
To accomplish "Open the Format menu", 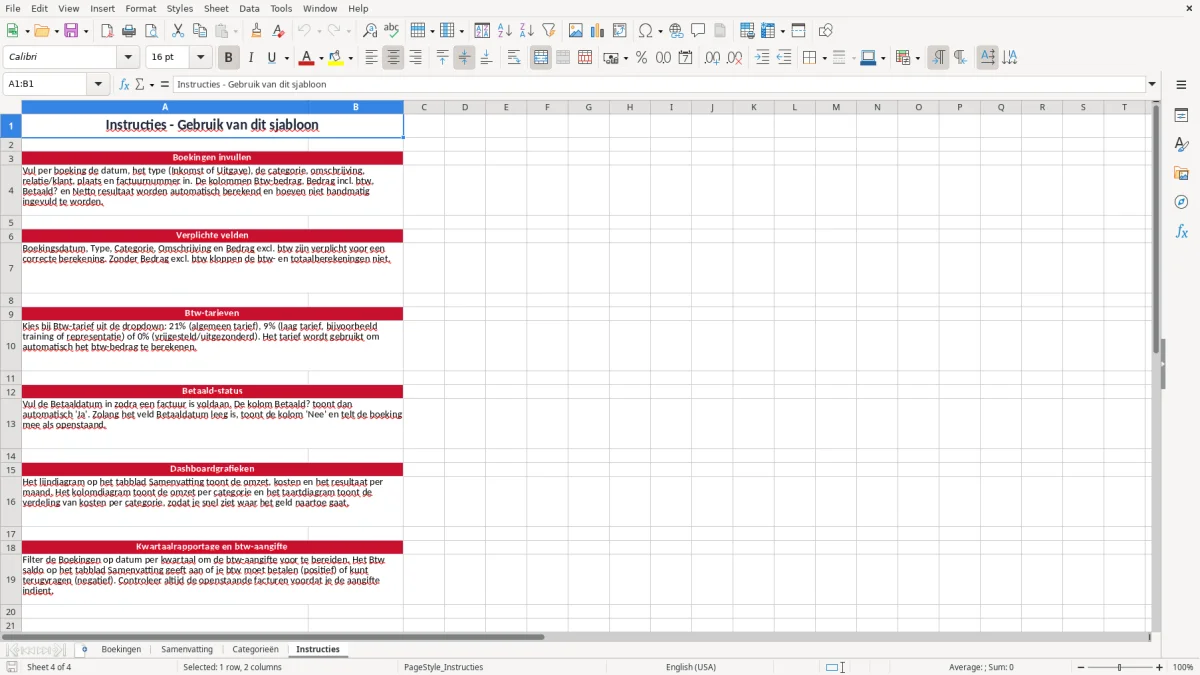I will click(x=140, y=8).
